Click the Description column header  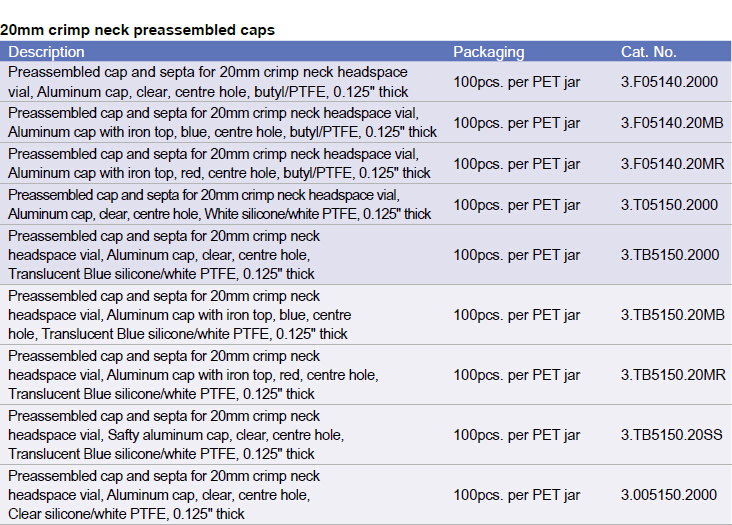click(x=47, y=52)
